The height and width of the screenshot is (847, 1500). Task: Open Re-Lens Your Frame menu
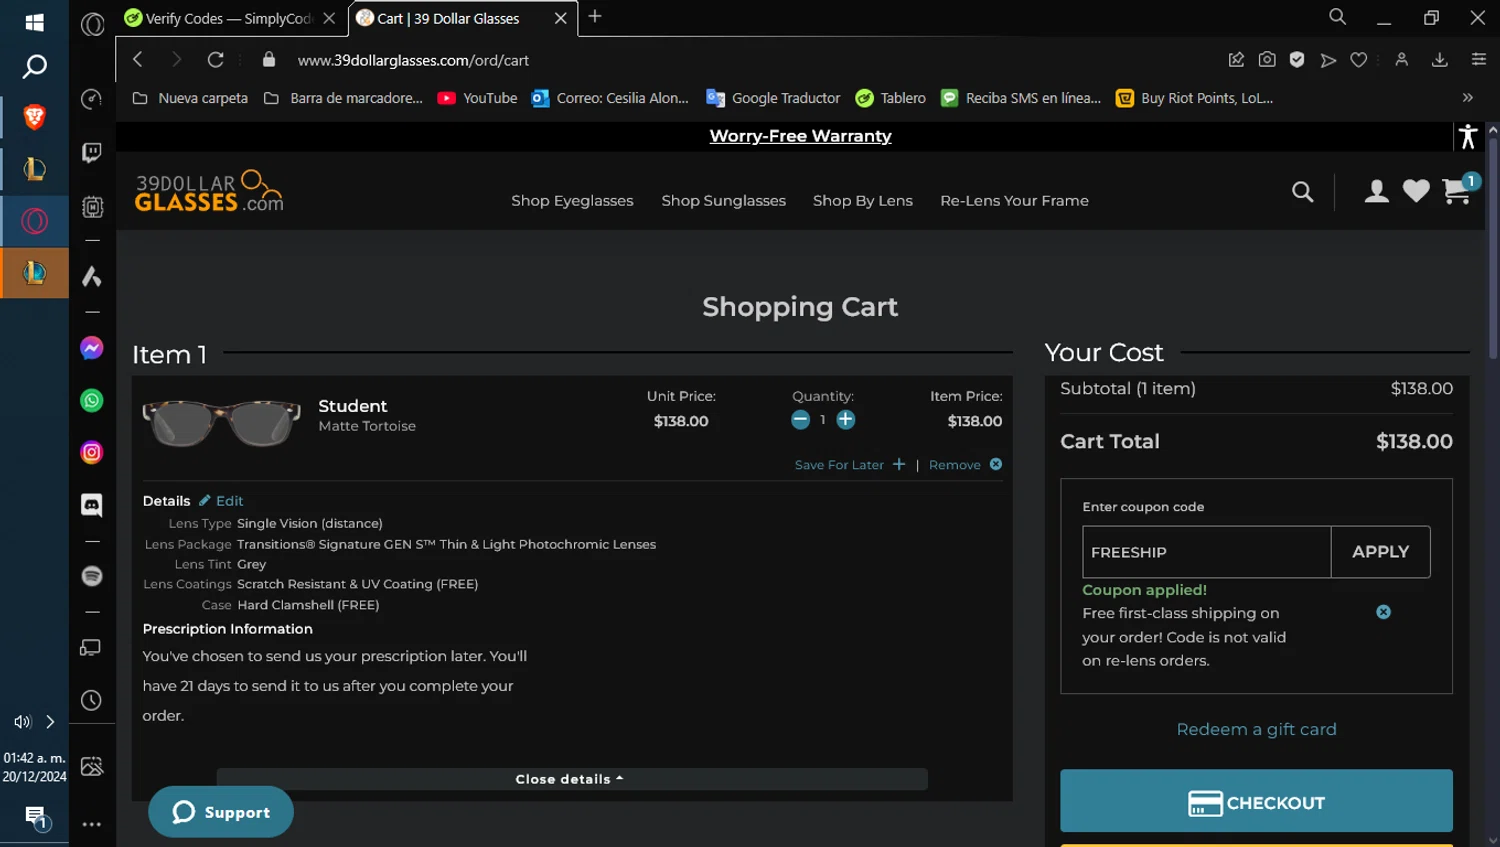pyautogui.click(x=1014, y=201)
